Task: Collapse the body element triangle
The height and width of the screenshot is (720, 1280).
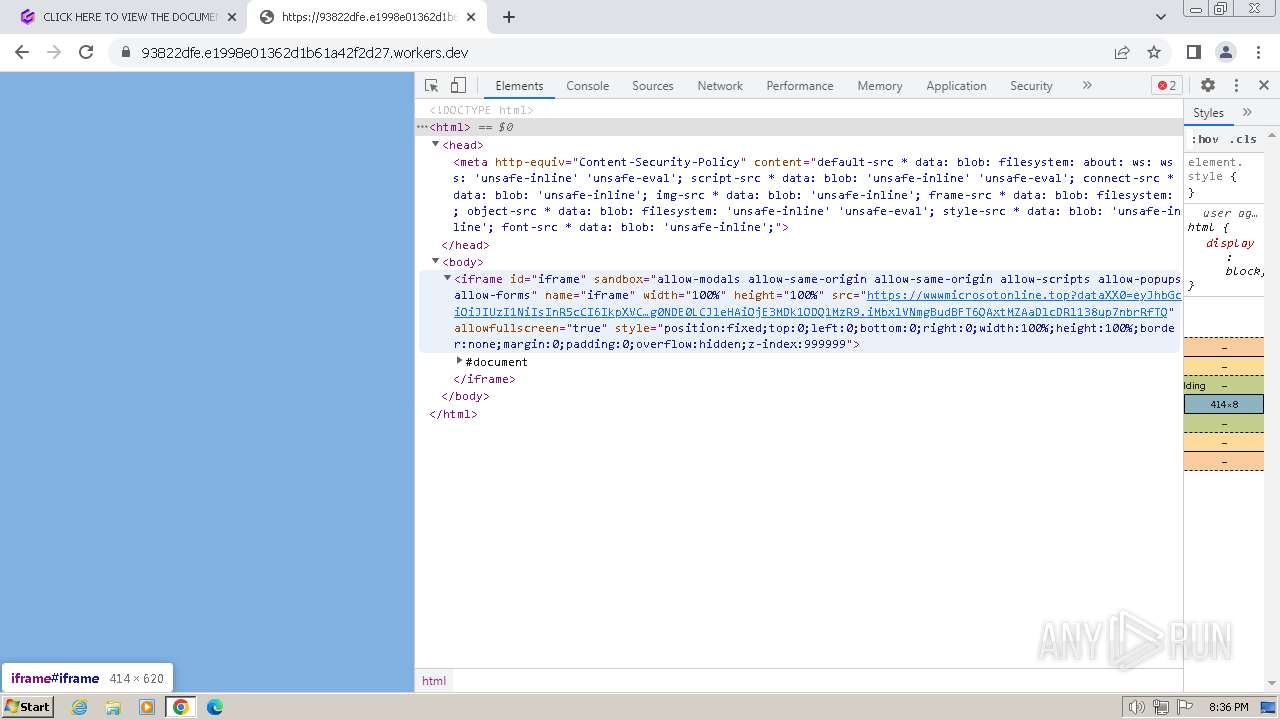Action: point(436,261)
